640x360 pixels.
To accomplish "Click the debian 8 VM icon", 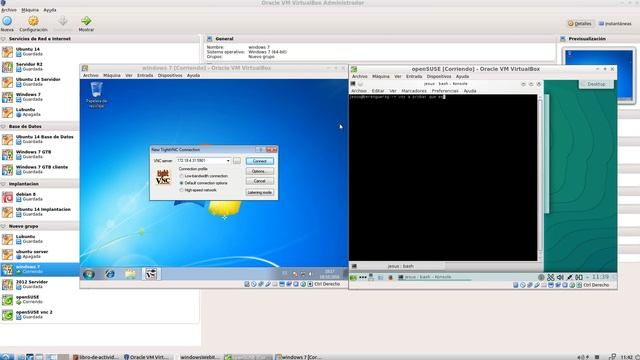I will pyautogui.click(x=7, y=197).
